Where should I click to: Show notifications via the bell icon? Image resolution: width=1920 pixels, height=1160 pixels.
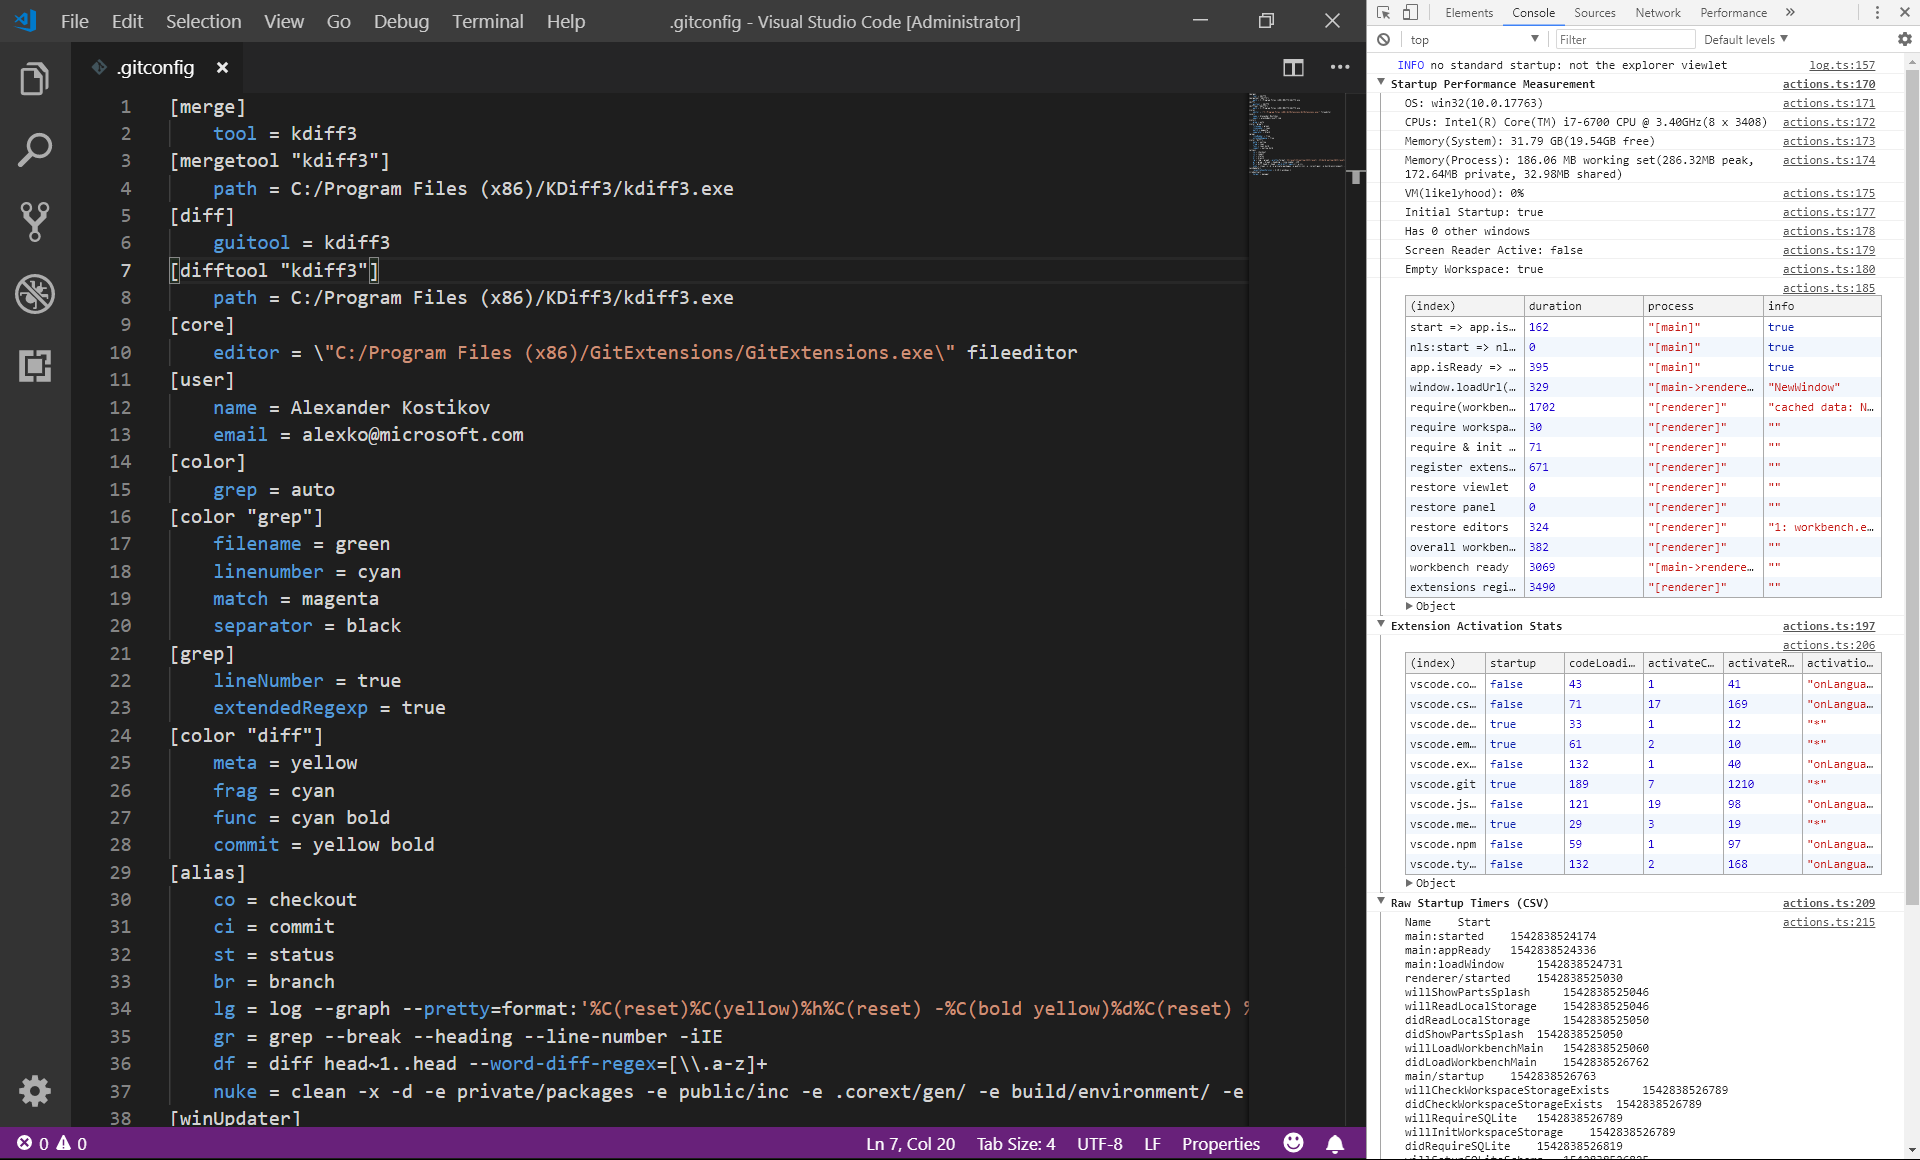point(1335,1143)
